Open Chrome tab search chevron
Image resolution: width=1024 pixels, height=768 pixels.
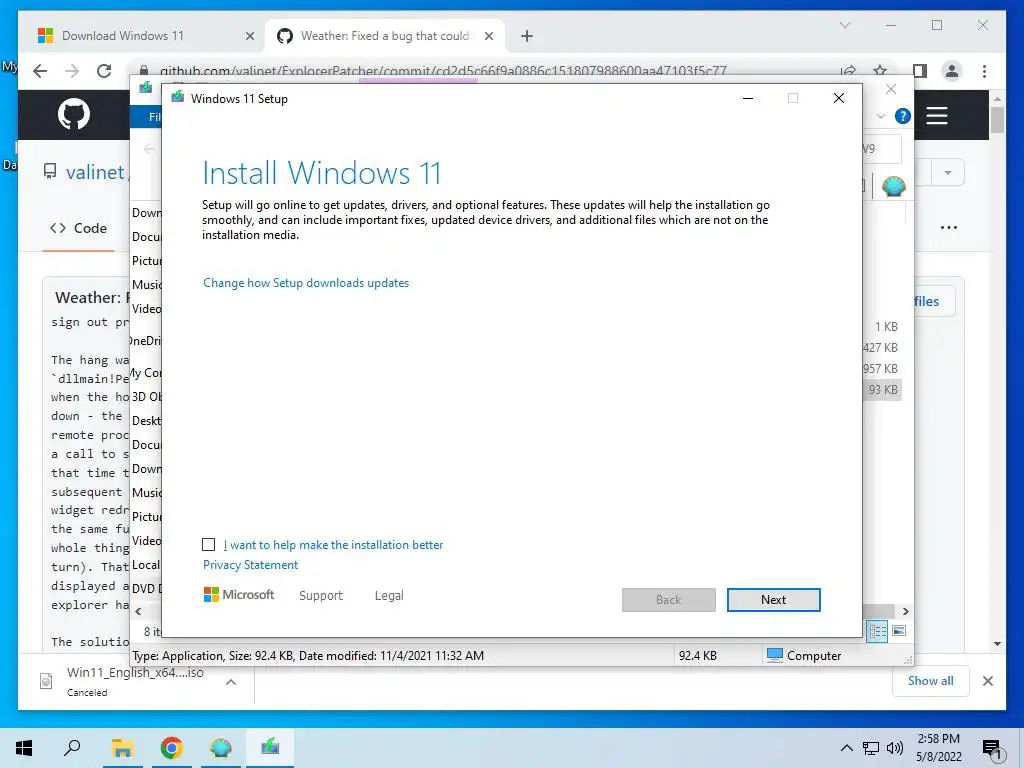[x=844, y=25]
